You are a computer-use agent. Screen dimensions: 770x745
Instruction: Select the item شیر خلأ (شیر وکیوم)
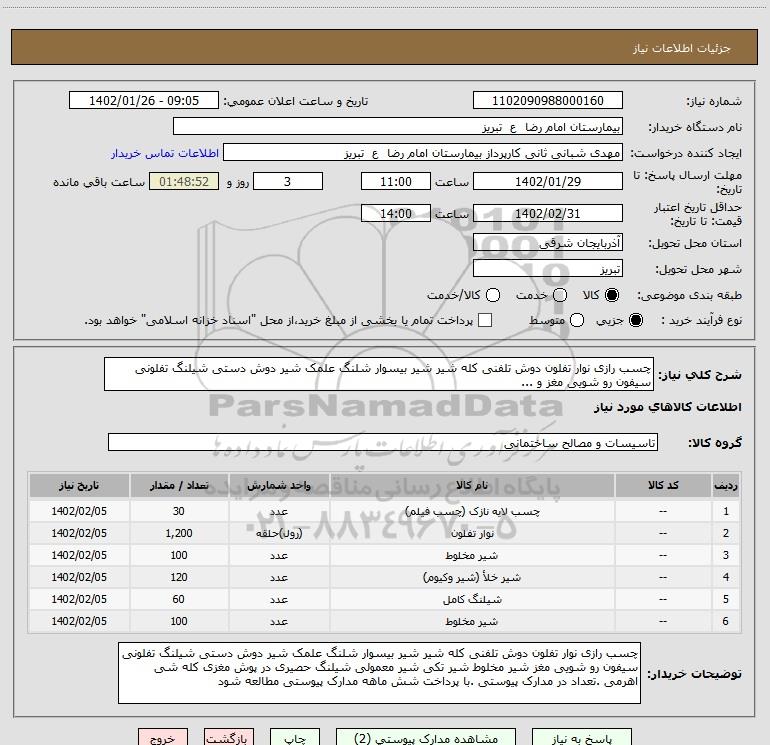coord(472,578)
